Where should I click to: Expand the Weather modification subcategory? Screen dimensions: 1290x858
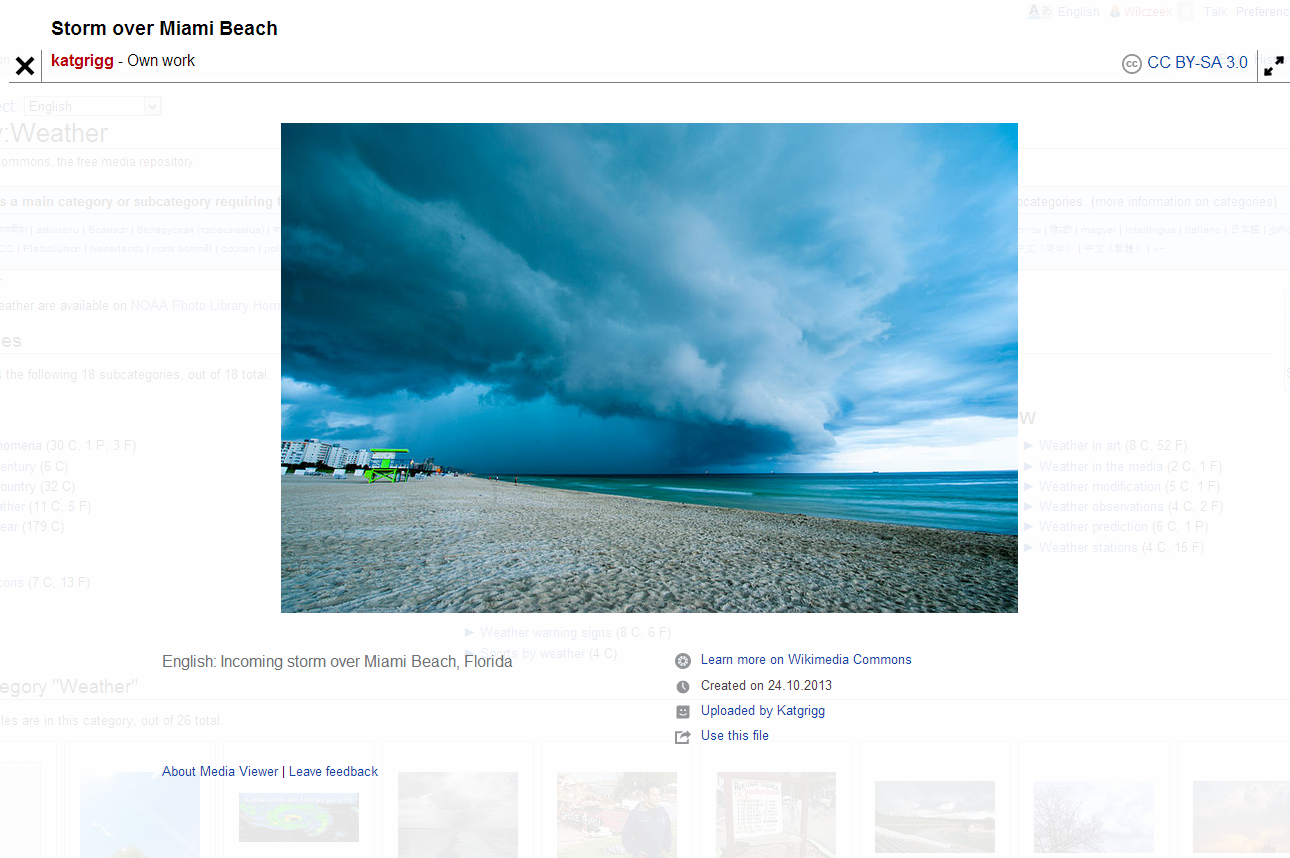point(1028,487)
